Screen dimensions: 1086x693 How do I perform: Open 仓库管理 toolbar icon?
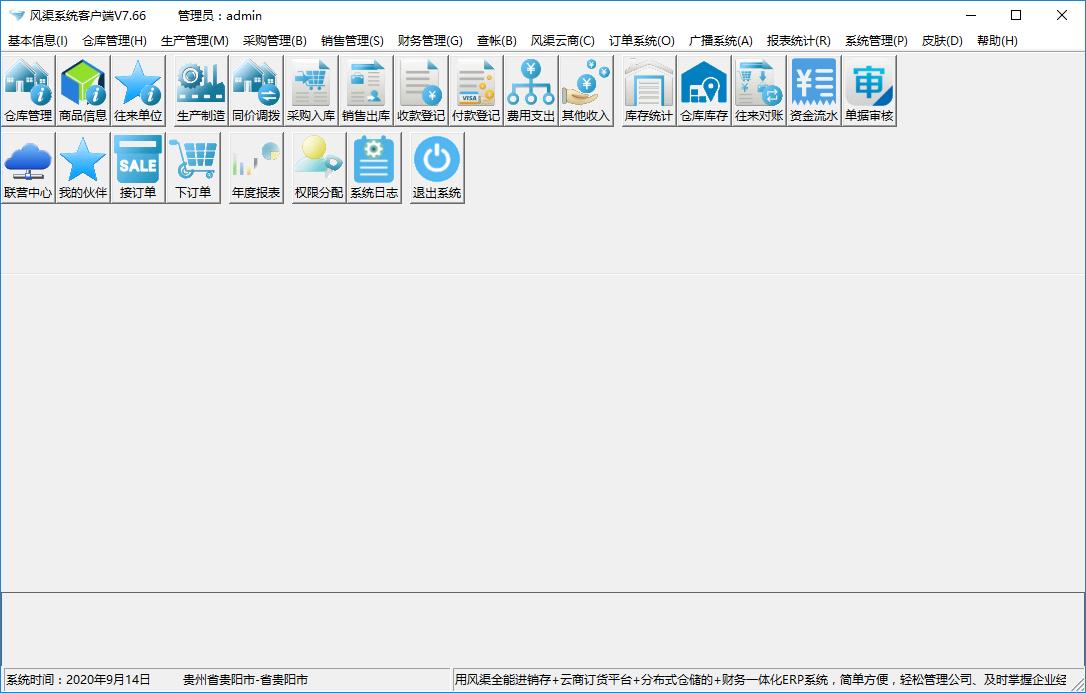point(28,91)
